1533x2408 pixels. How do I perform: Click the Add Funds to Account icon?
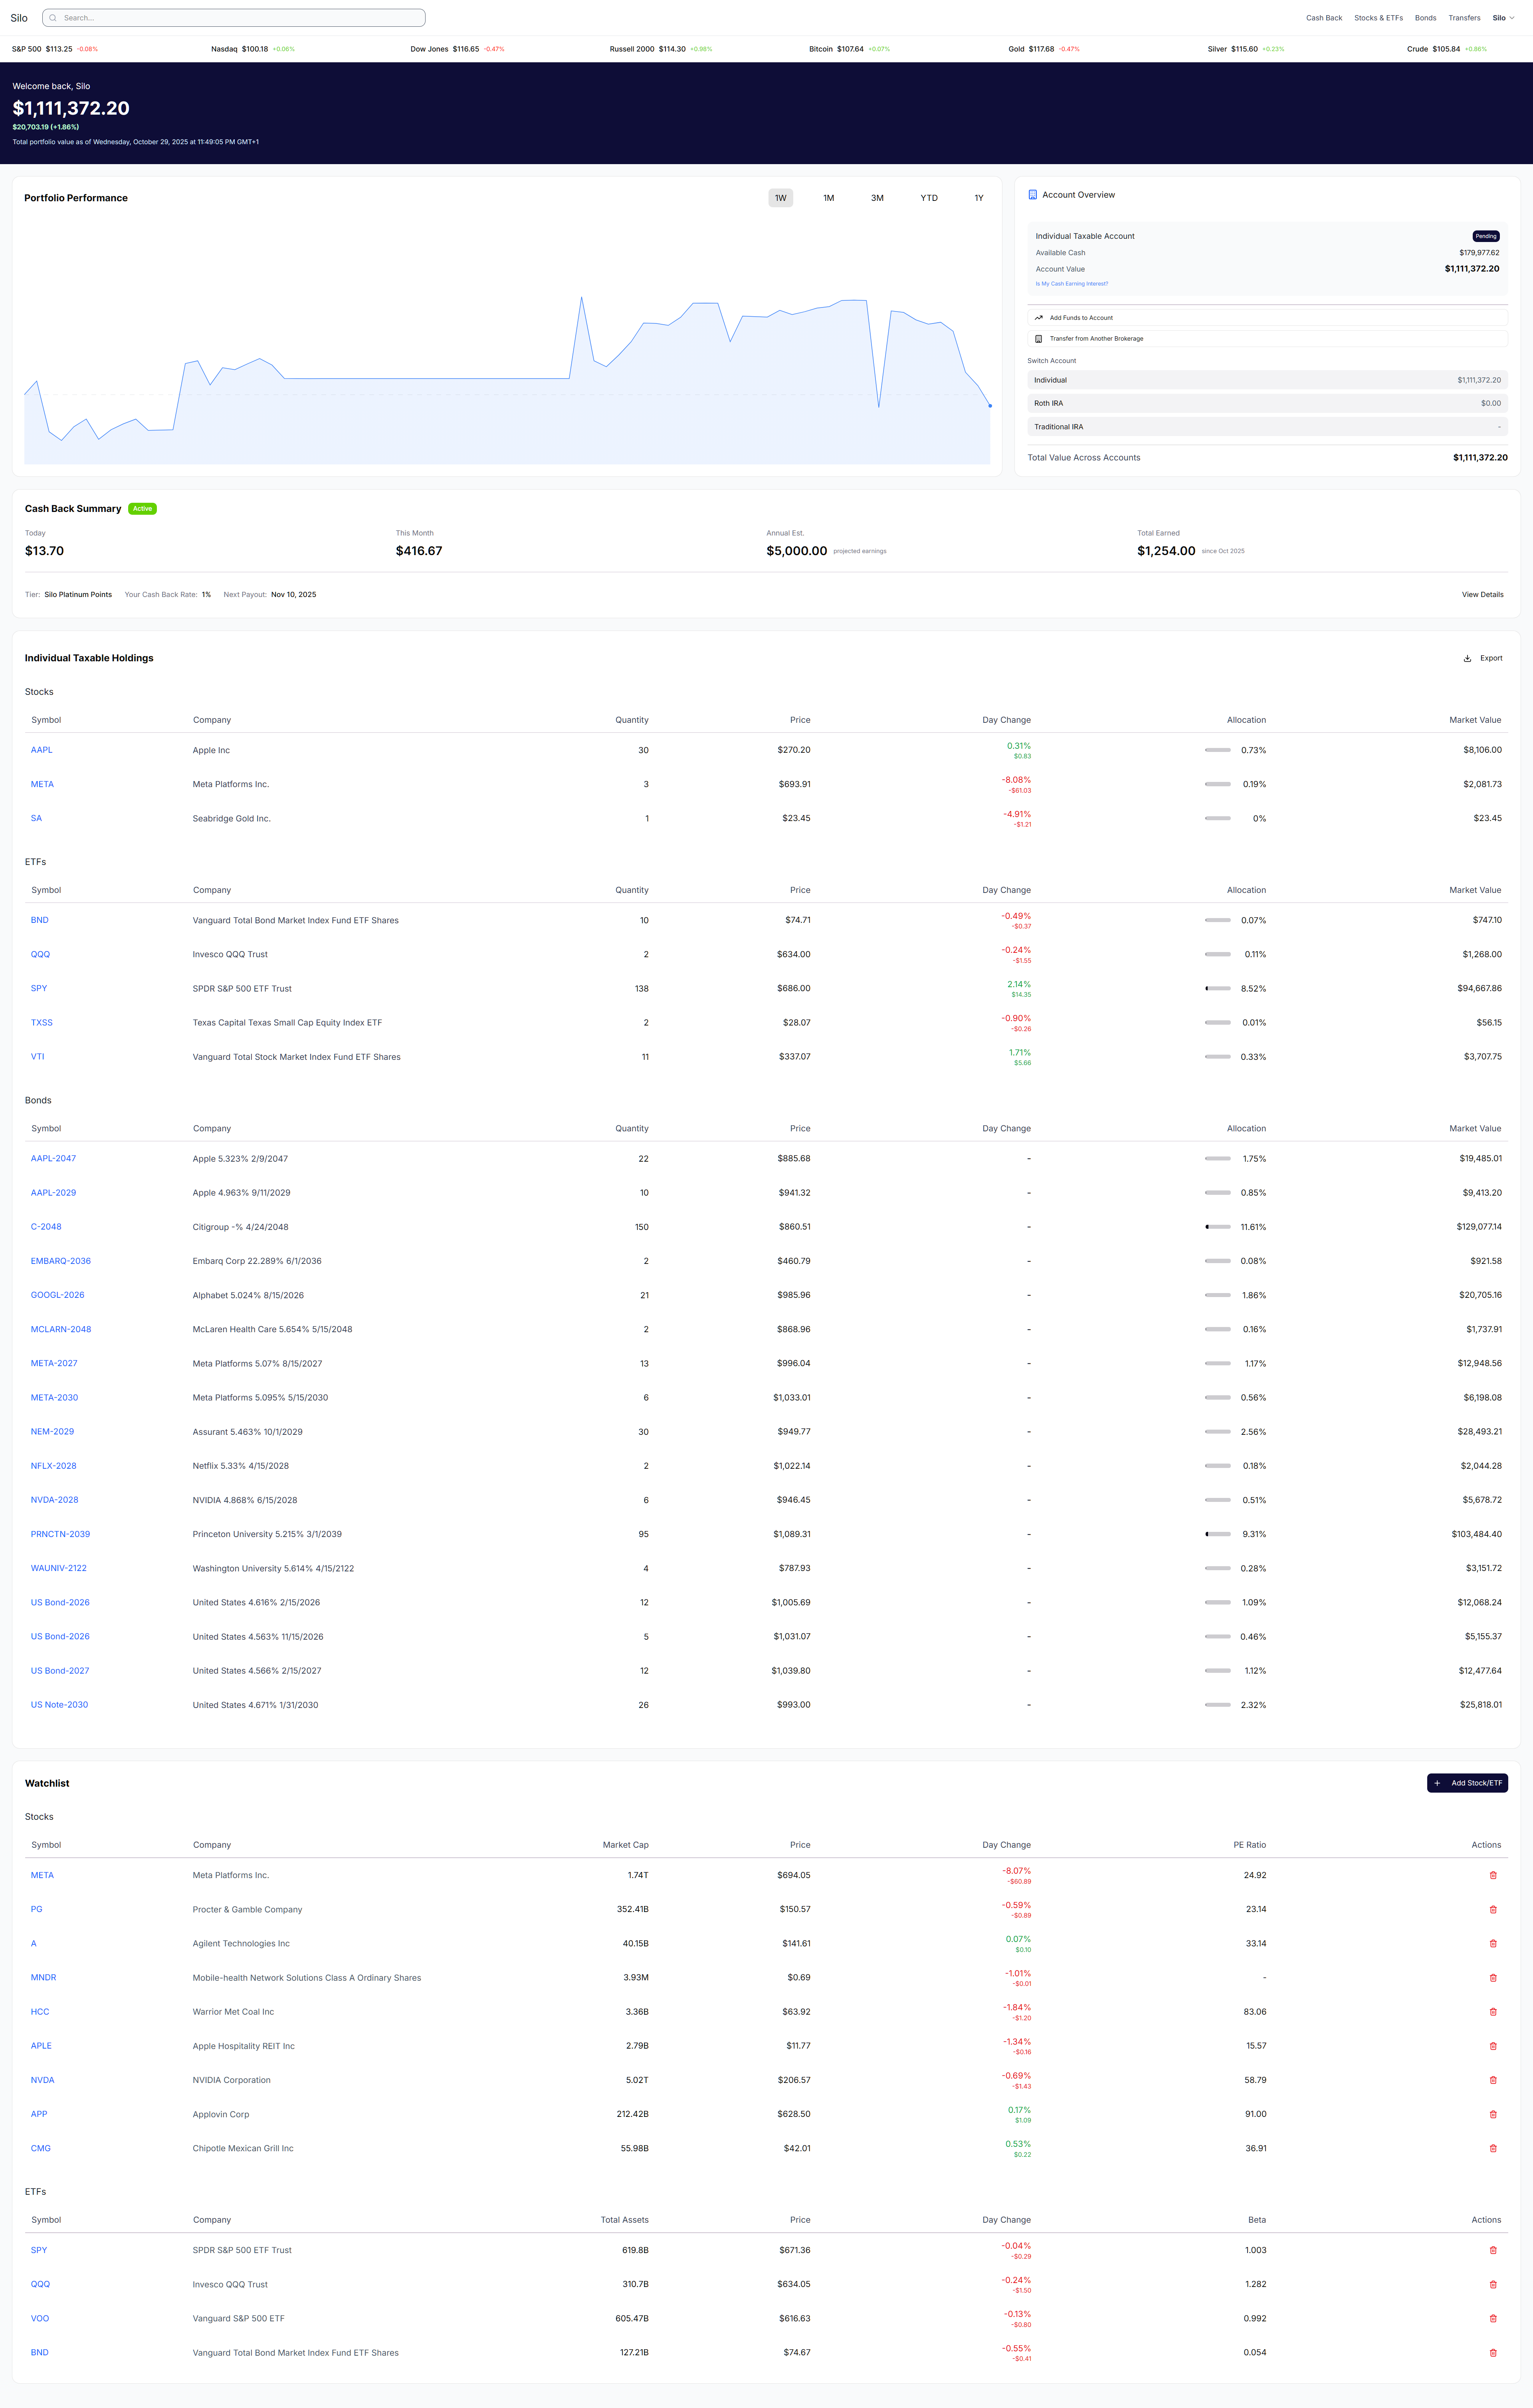(x=1038, y=318)
